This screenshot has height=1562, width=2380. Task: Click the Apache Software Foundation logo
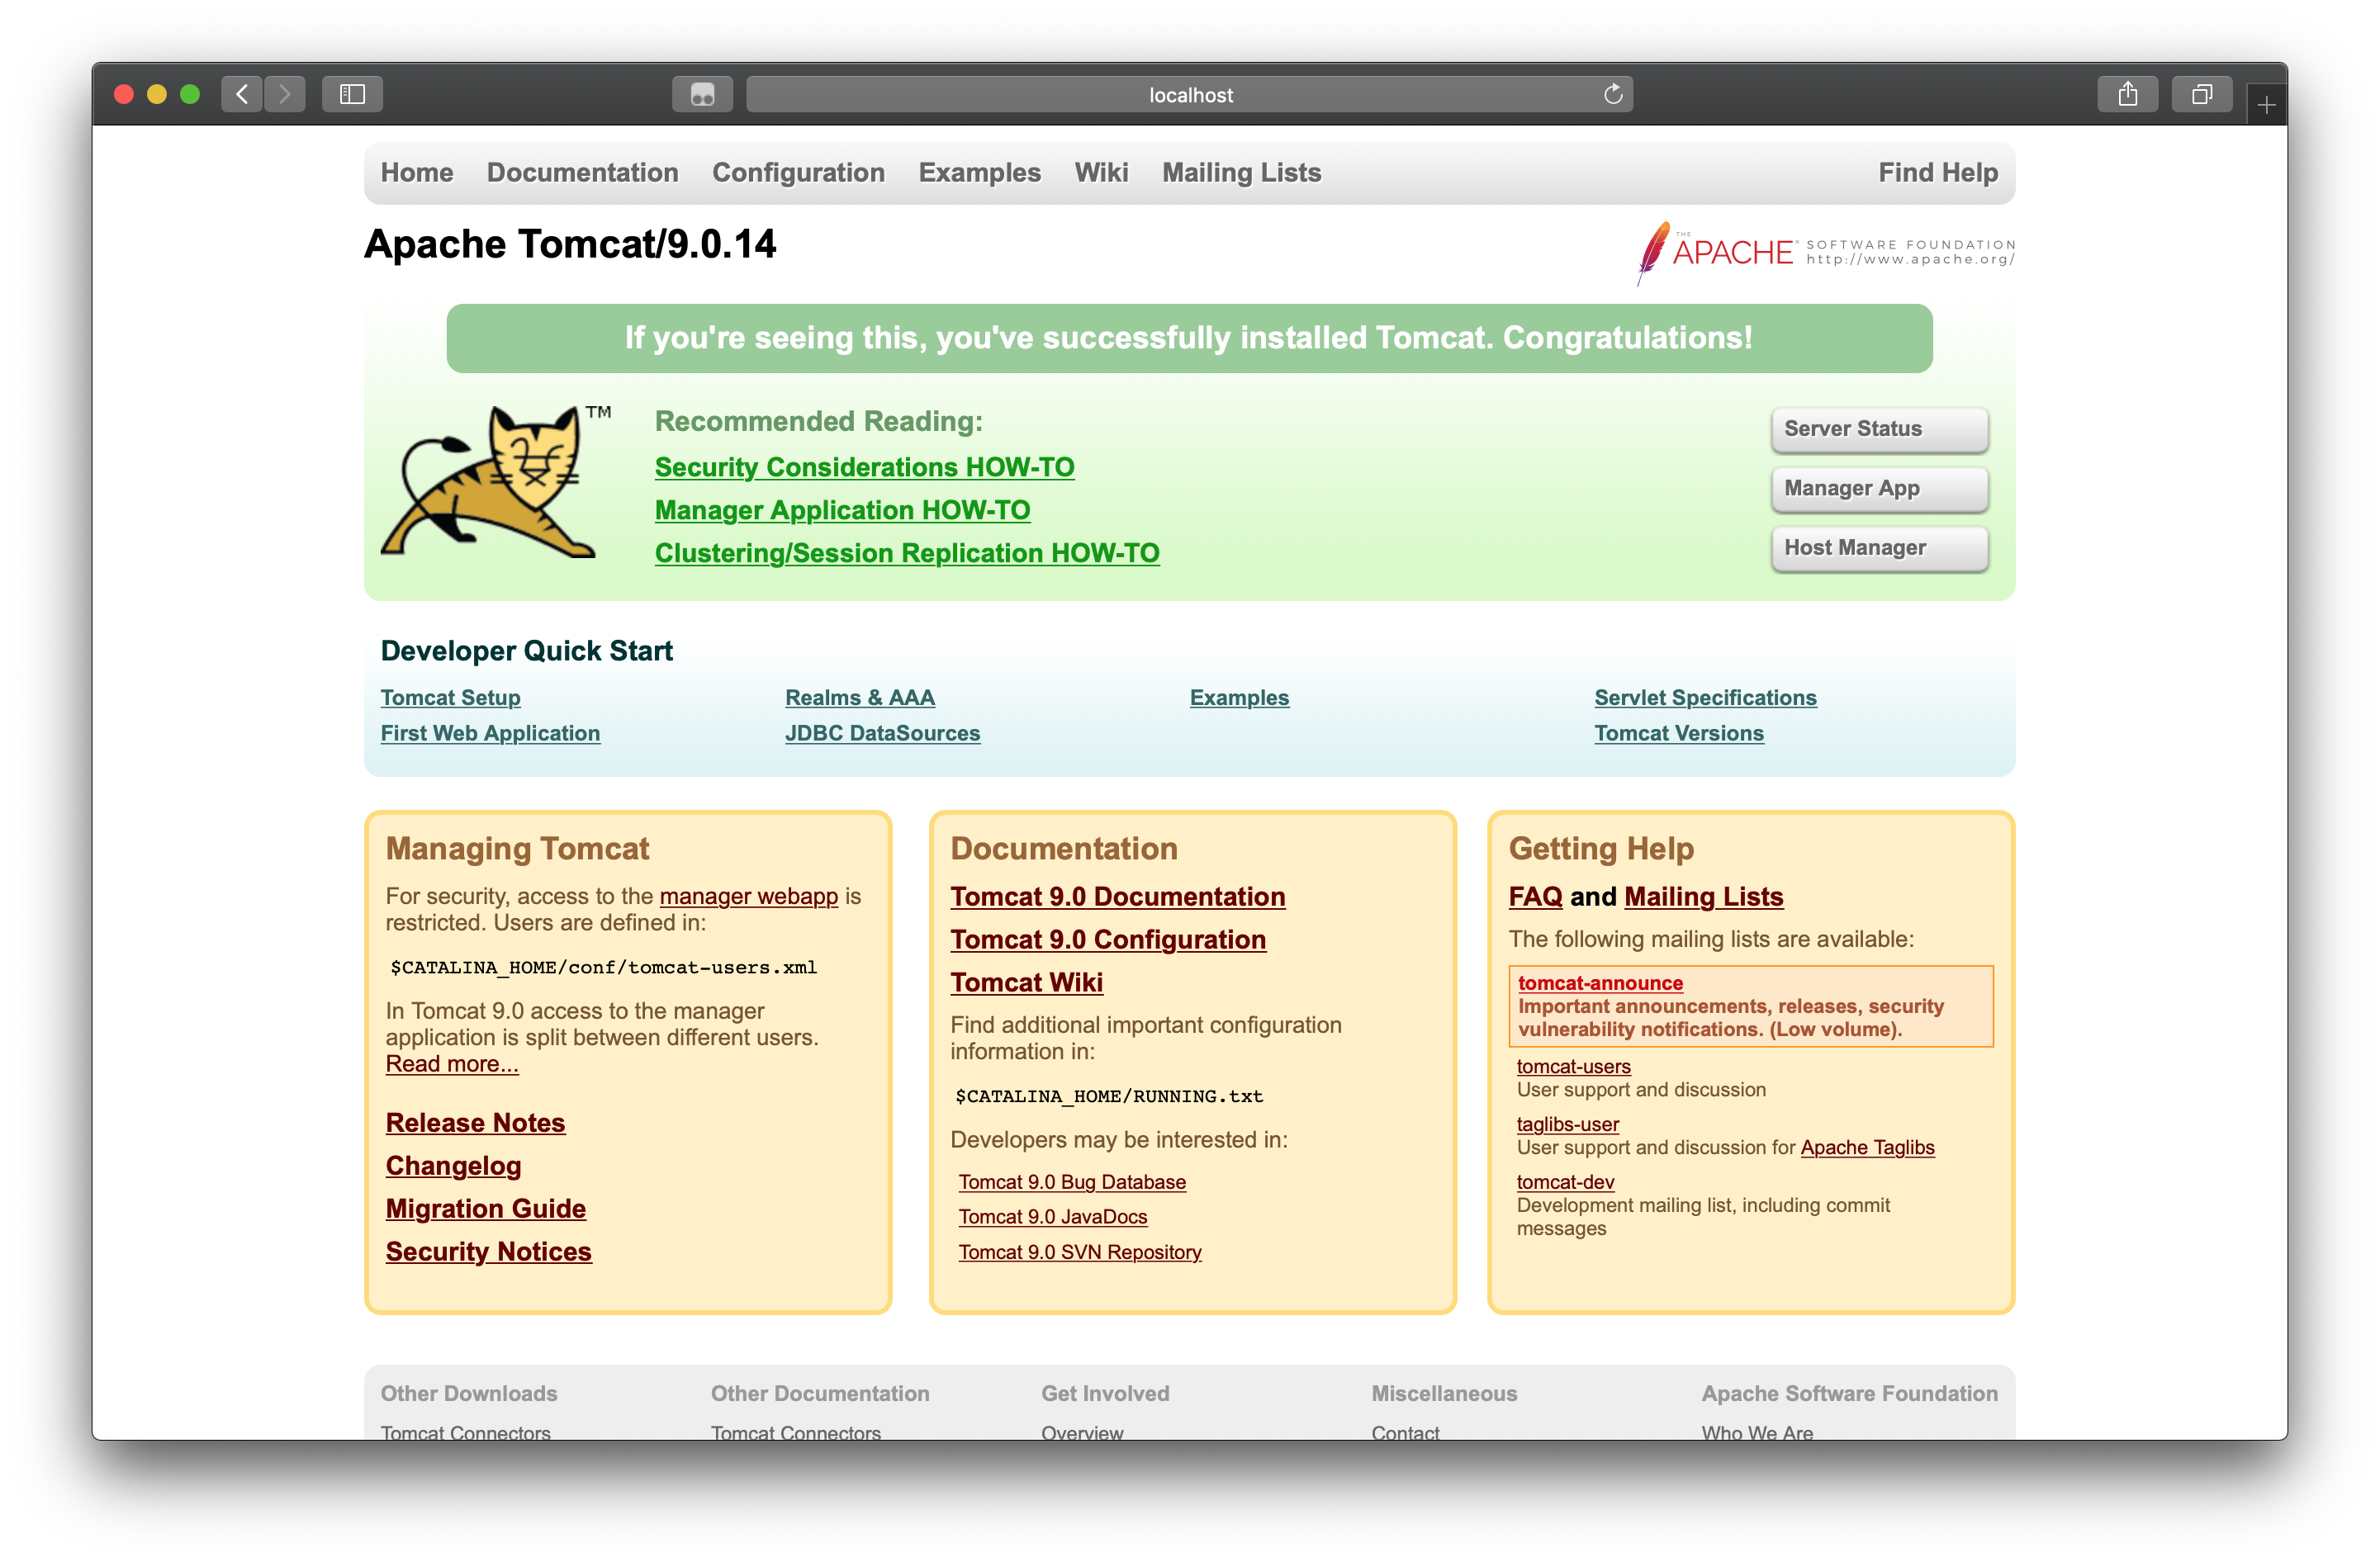tap(1825, 252)
